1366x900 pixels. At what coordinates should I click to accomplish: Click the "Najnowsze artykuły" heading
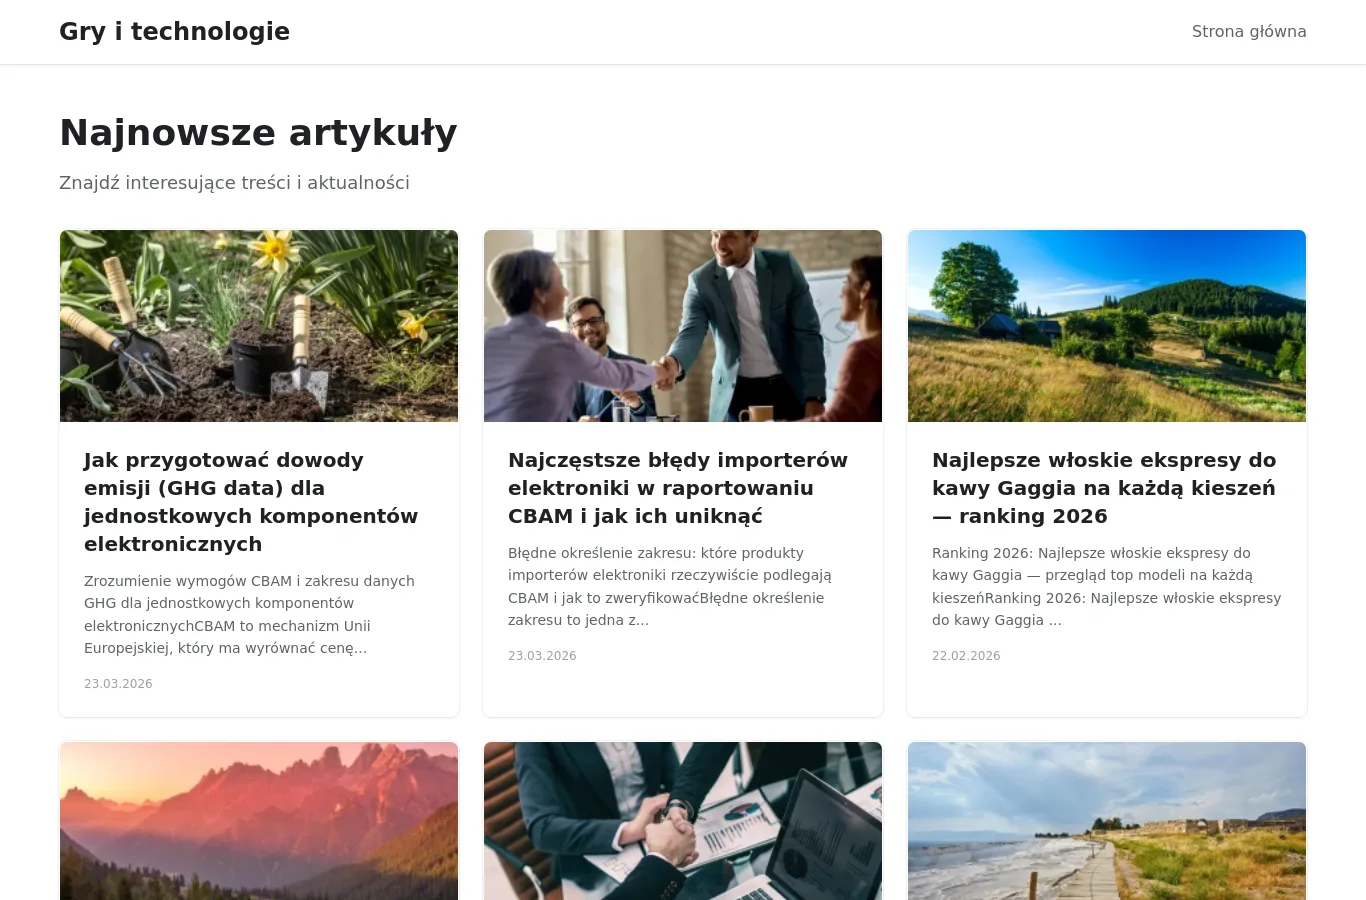pyautogui.click(x=258, y=133)
